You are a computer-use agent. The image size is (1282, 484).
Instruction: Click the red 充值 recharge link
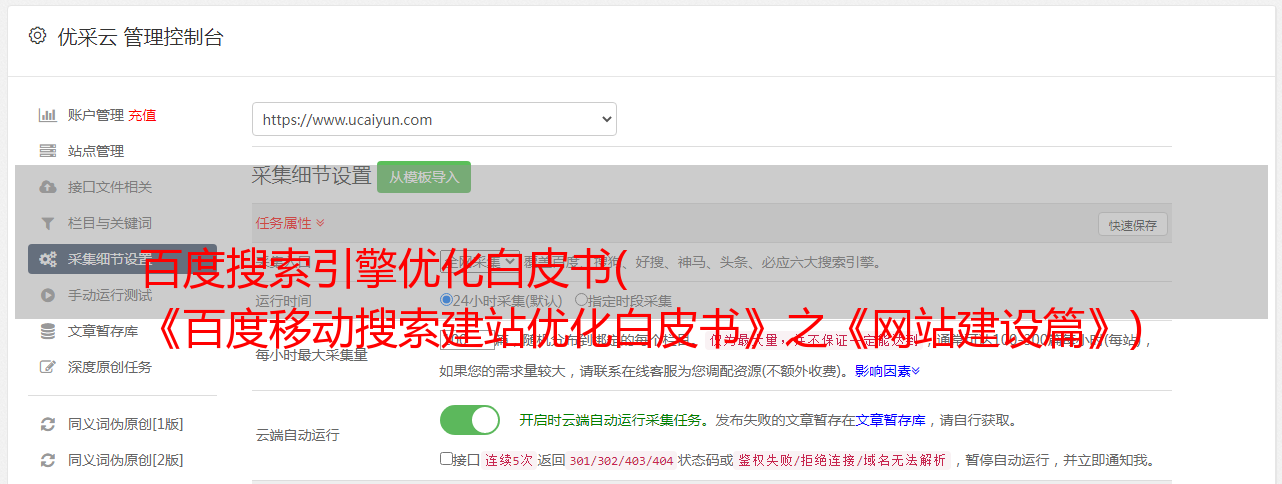(x=142, y=115)
